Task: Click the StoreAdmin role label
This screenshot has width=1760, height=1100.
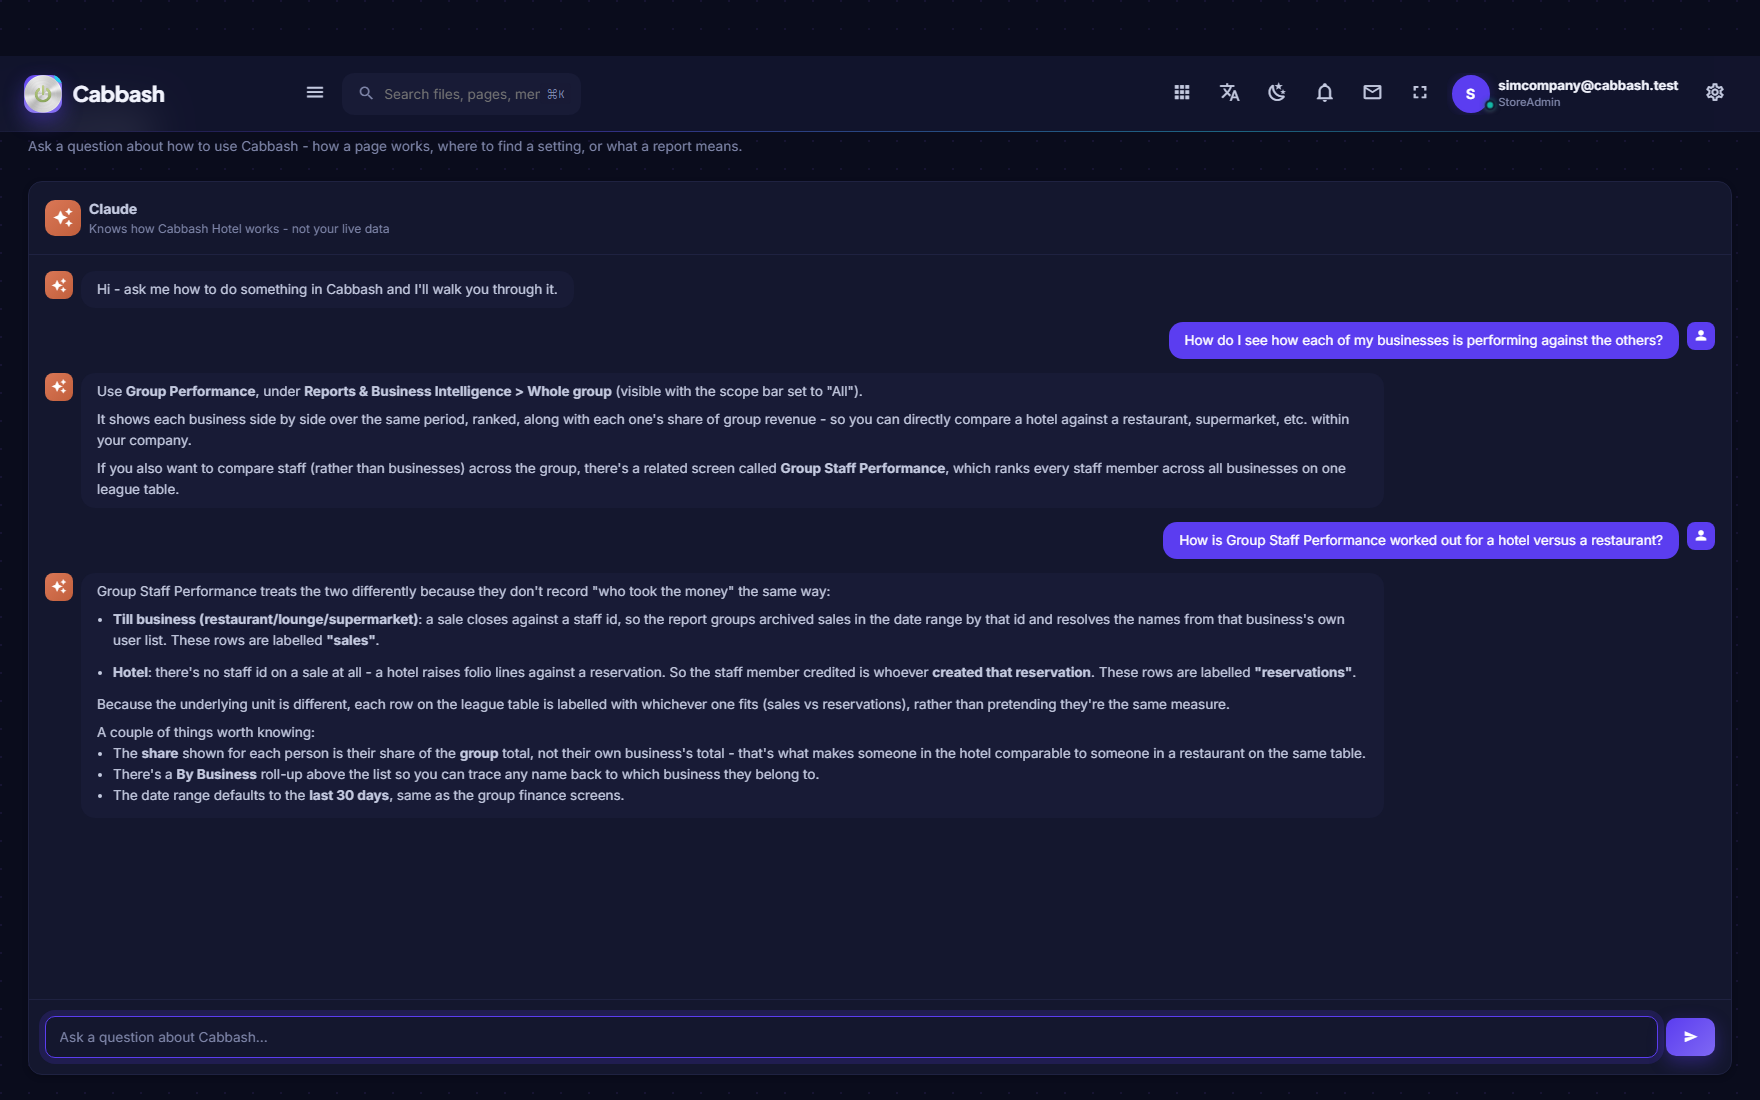Action: [x=1529, y=103]
